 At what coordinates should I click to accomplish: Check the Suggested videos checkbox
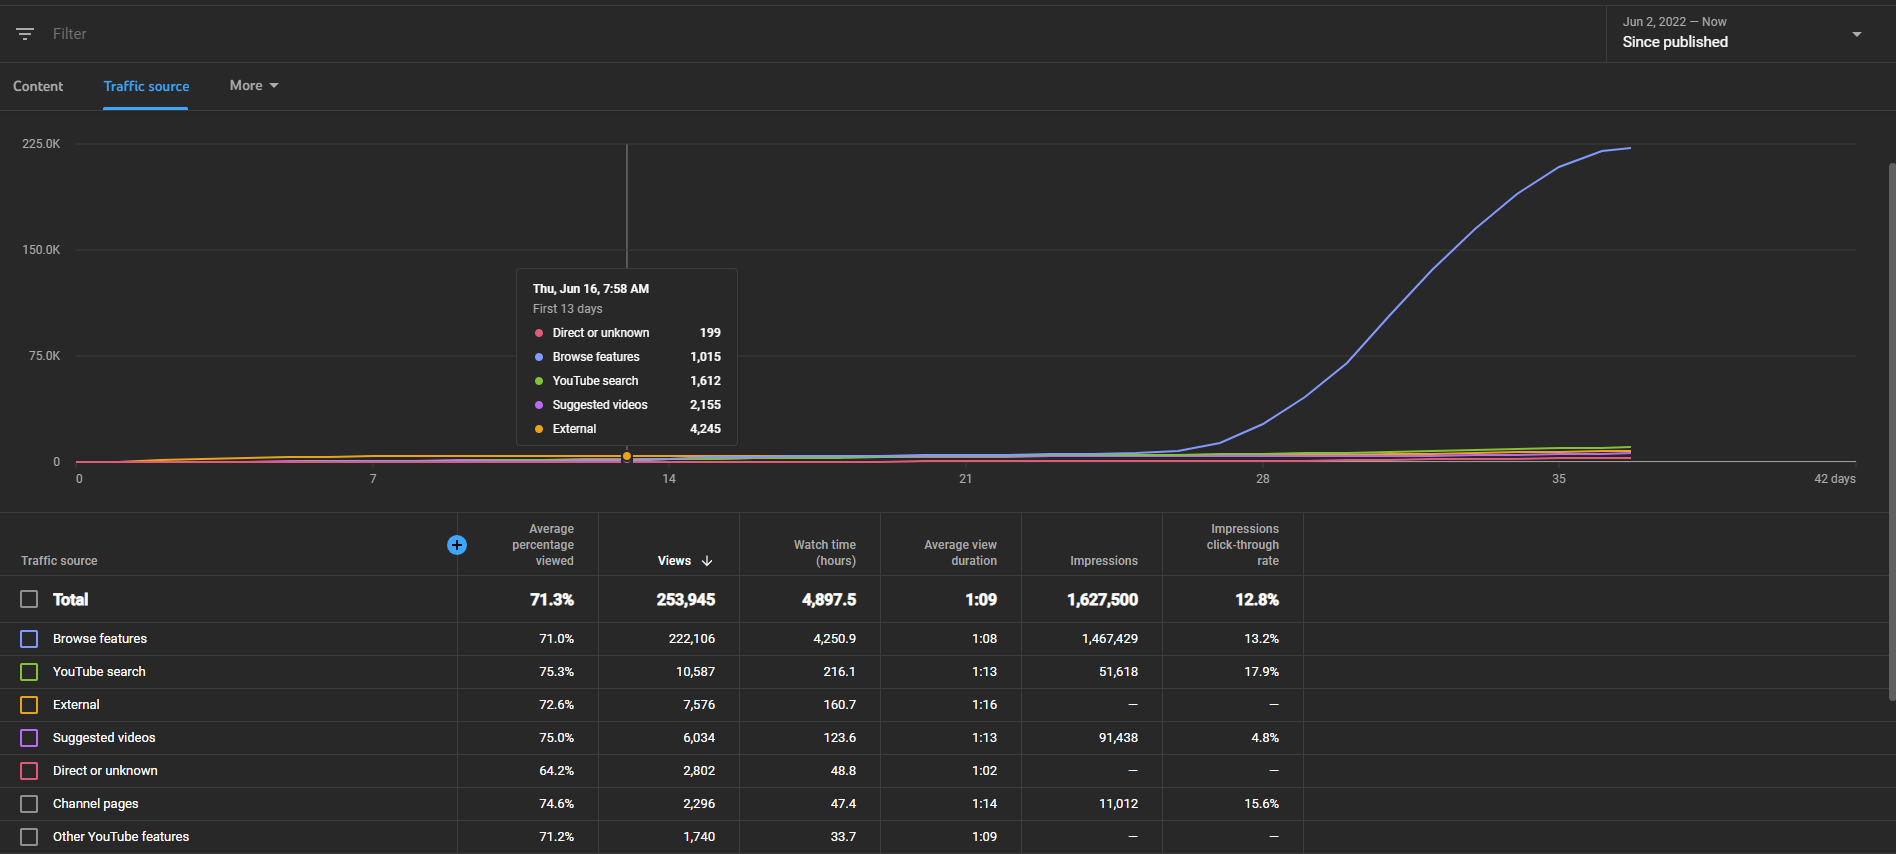click(x=29, y=738)
